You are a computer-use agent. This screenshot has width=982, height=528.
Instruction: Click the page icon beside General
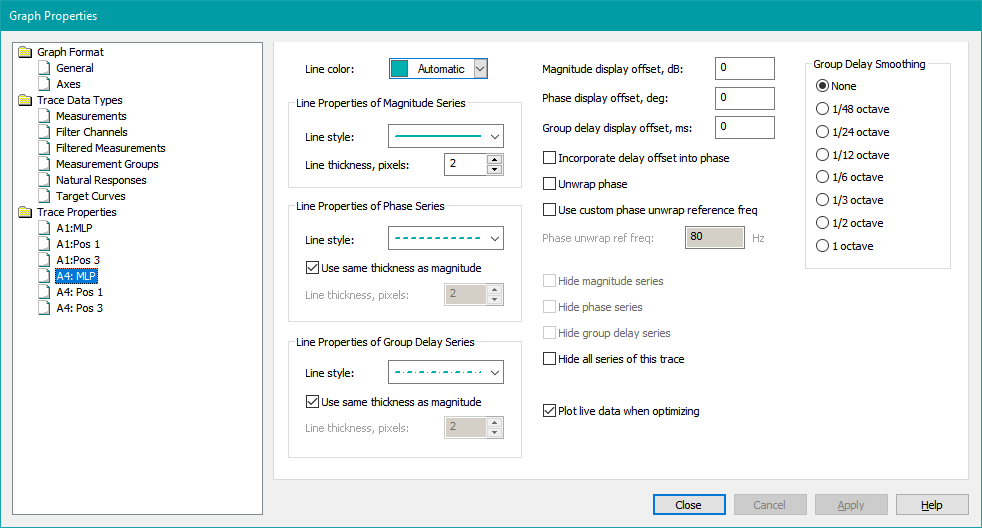click(44, 68)
